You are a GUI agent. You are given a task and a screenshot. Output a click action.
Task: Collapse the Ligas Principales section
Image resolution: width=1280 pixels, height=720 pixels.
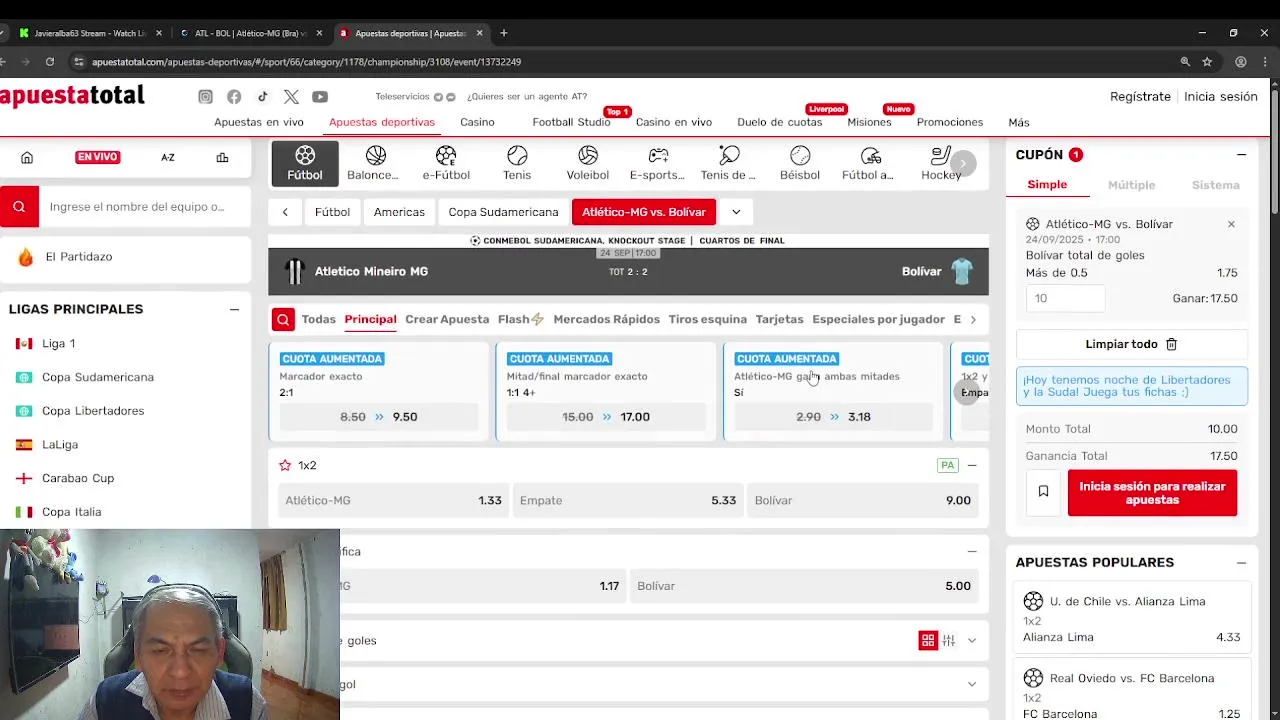[234, 309]
